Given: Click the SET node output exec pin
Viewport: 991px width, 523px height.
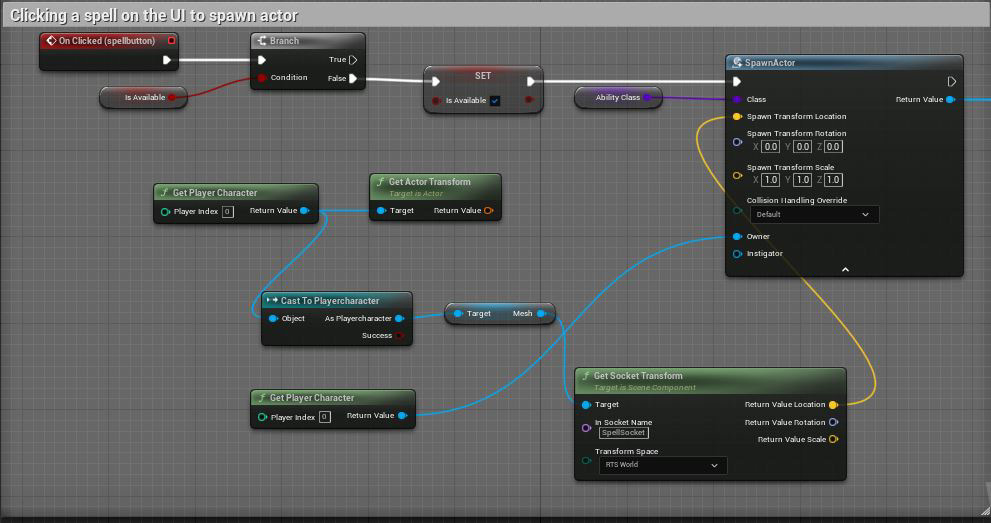Looking at the screenshot, I should point(531,81).
